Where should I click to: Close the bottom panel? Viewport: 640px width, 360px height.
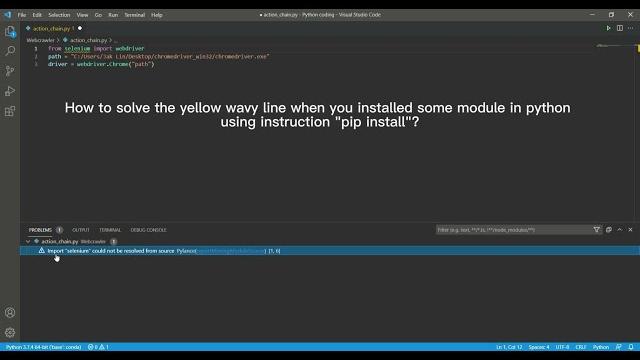pyautogui.click(x=630, y=230)
